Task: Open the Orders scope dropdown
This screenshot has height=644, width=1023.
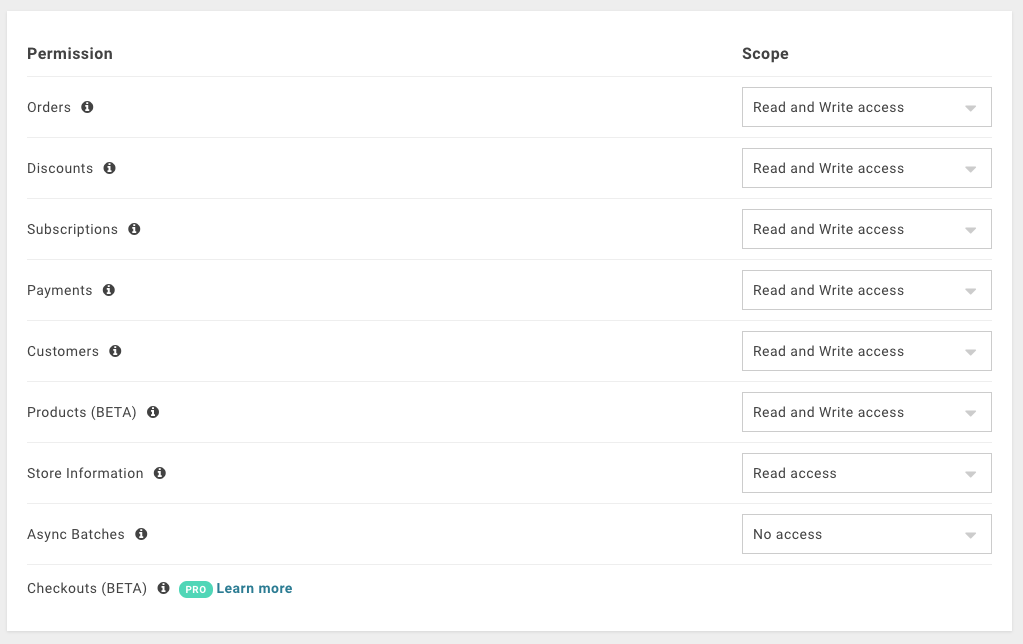Action: point(866,107)
